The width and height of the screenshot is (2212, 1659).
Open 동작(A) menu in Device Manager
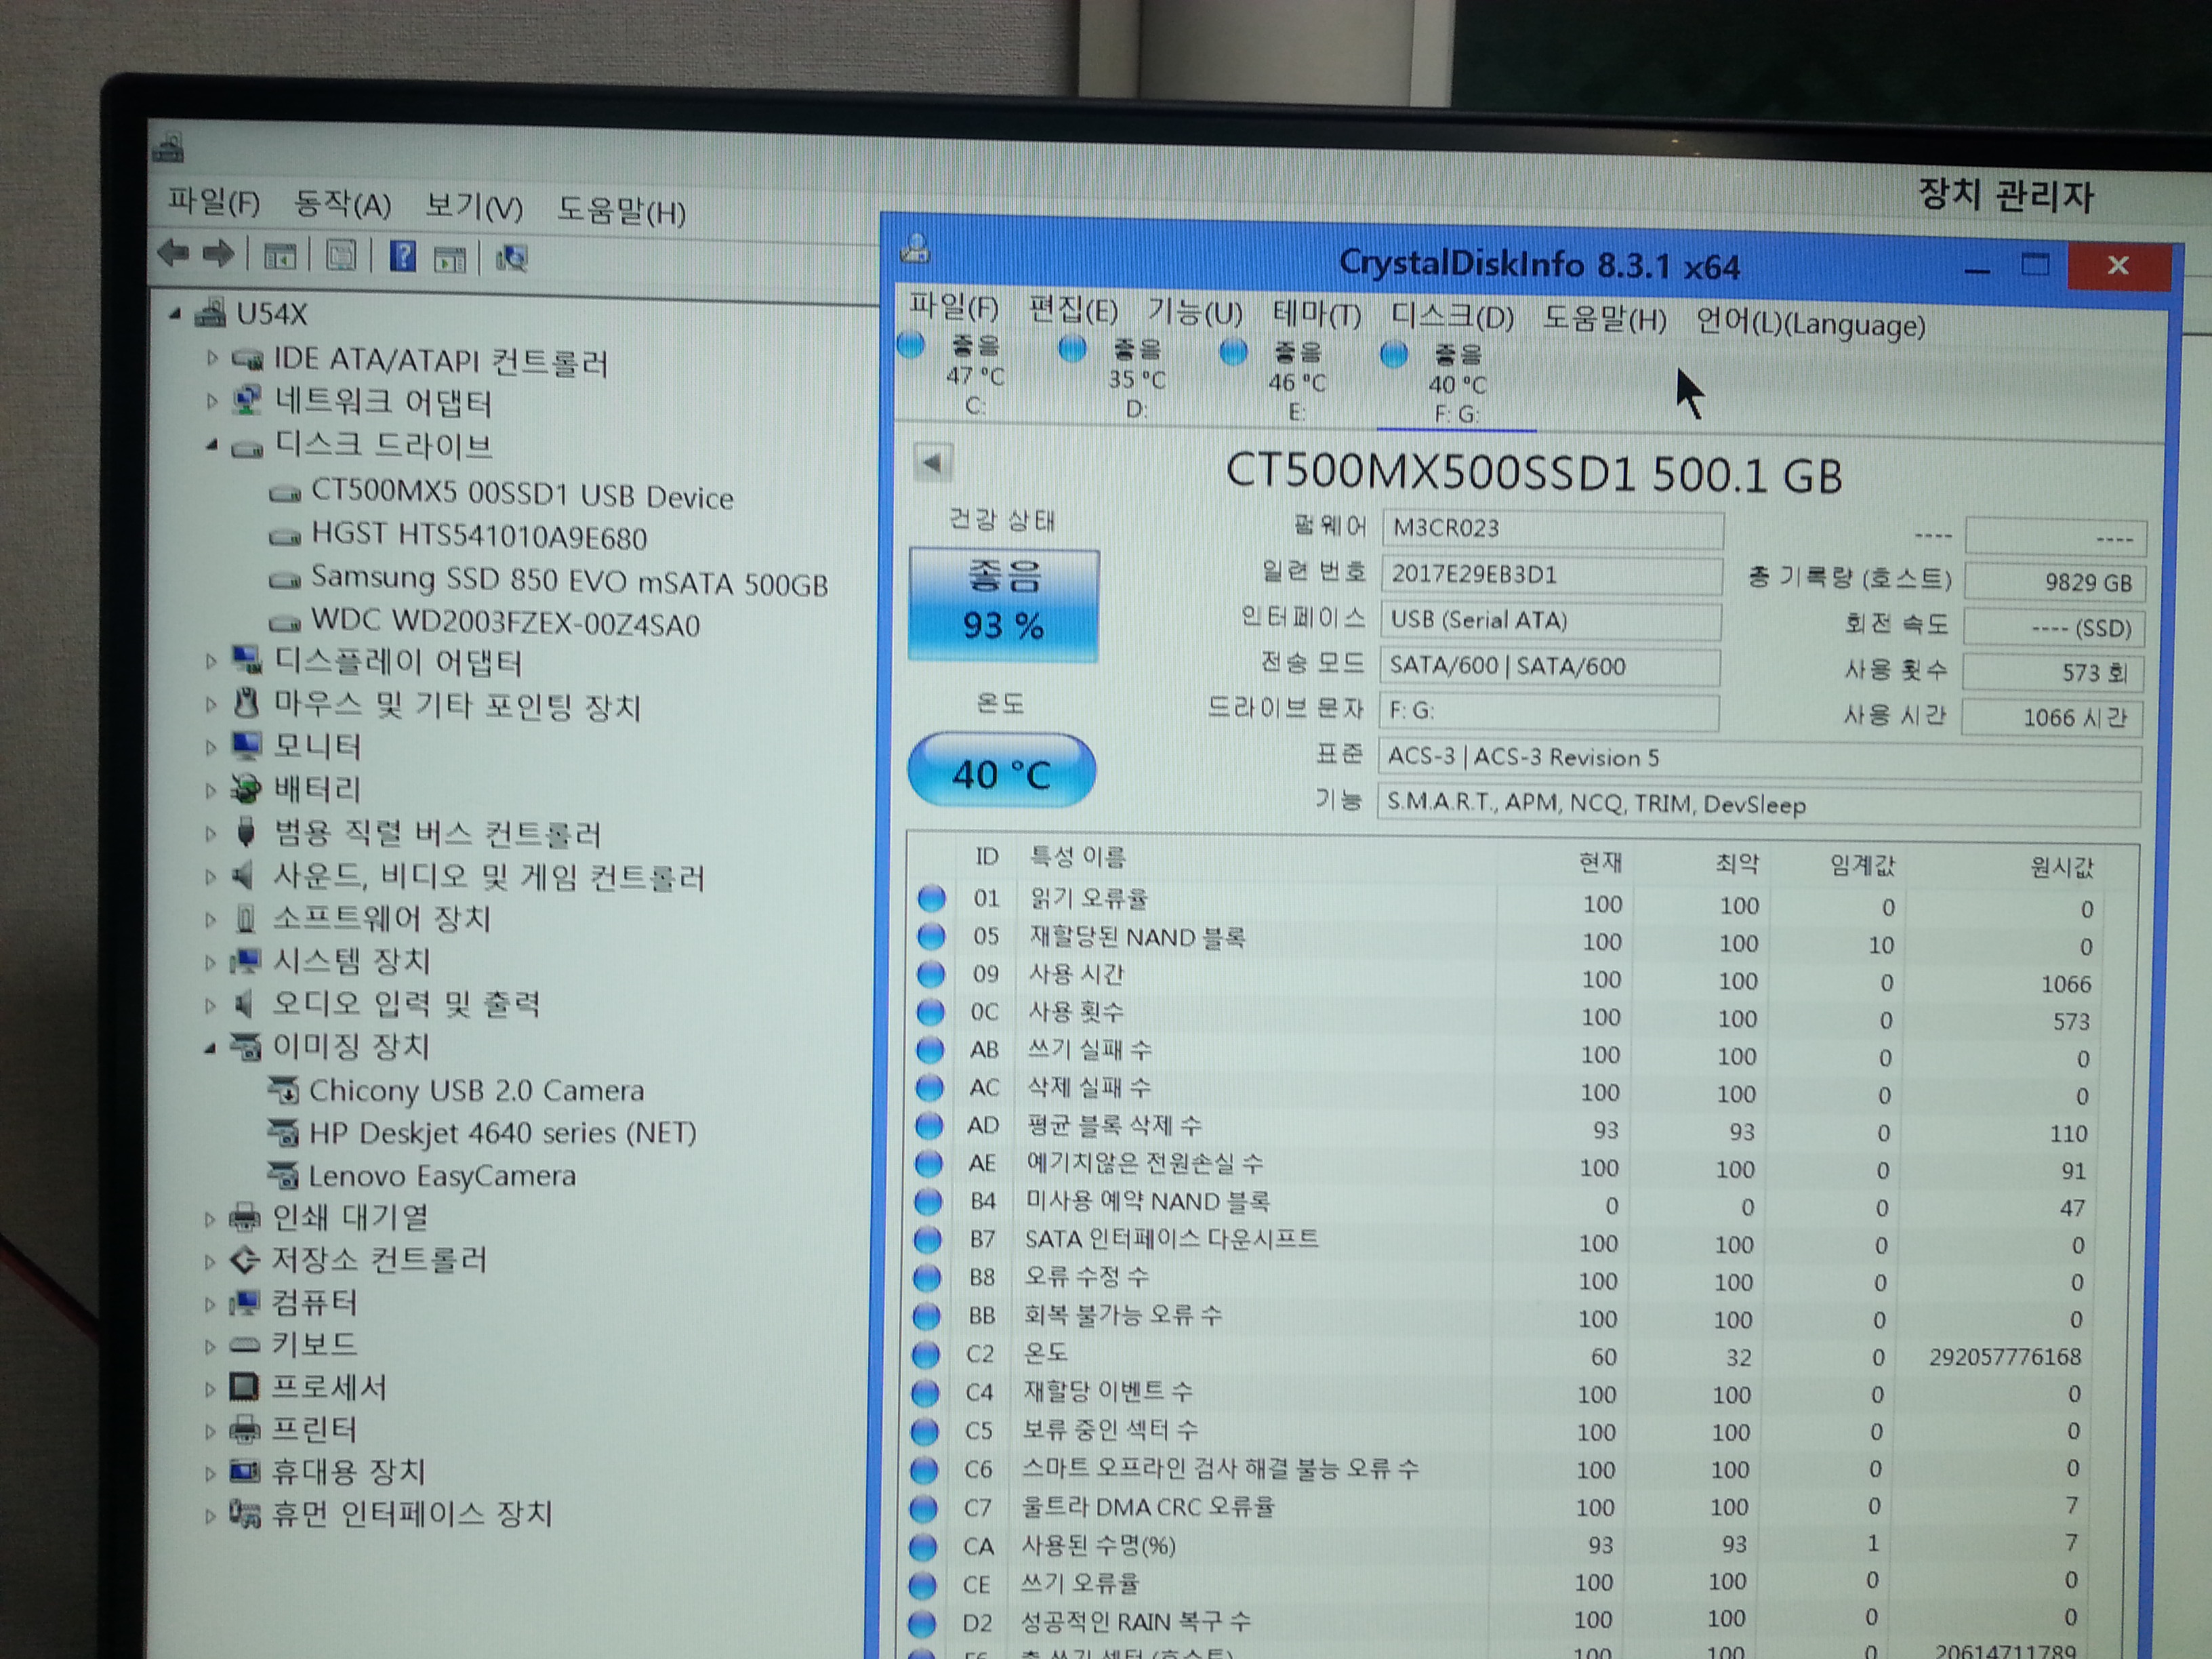[342, 205]
